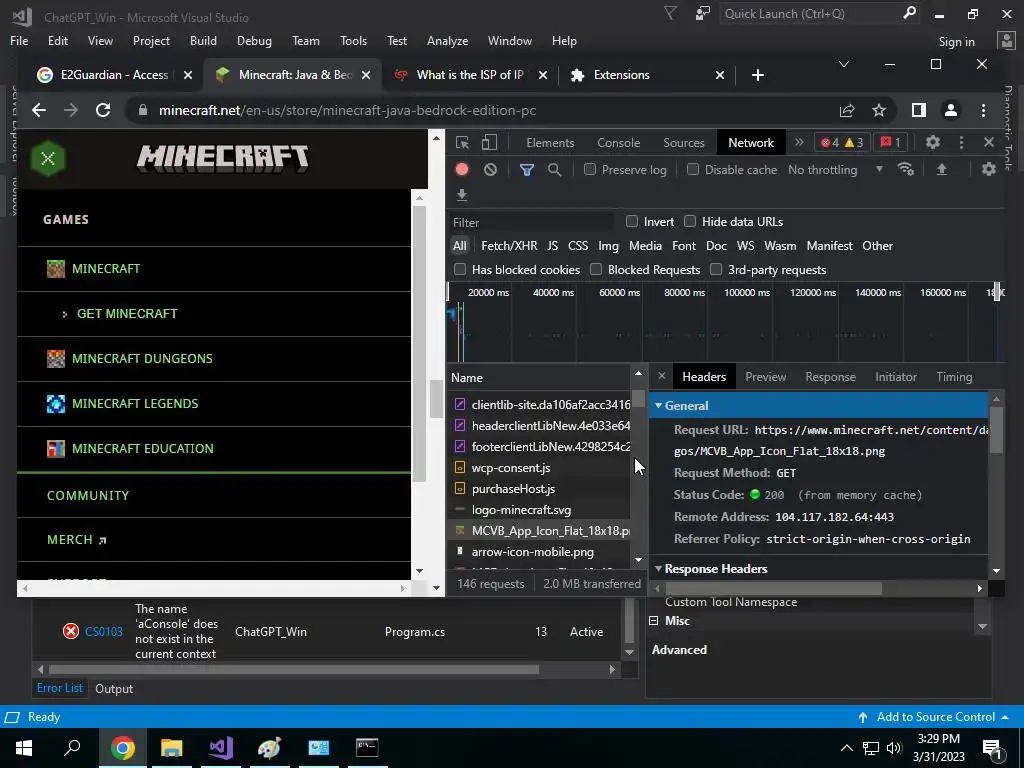1024x768 pixels.
Task: Toggle Chrome side panel icon
Action: pyautogui.click(x=919, y=110)
